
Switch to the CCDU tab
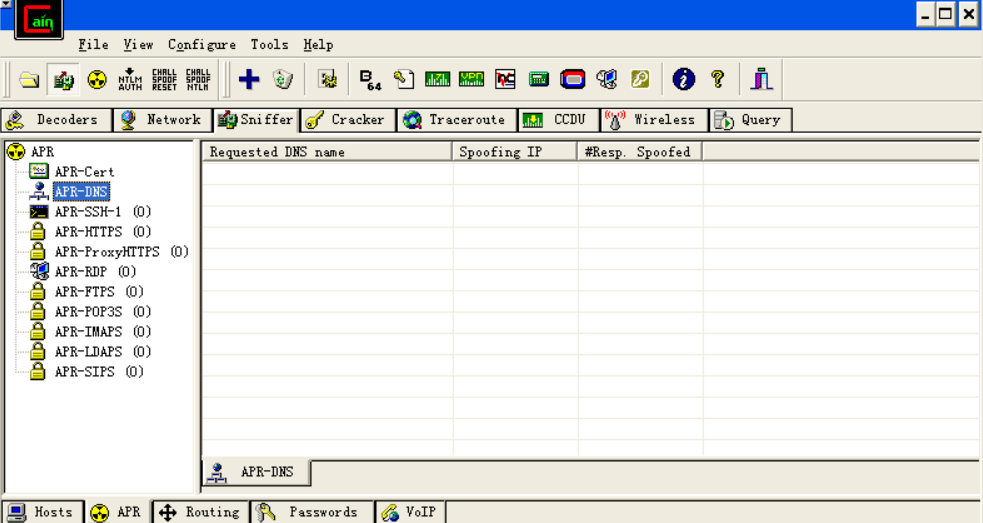(559, 120)
